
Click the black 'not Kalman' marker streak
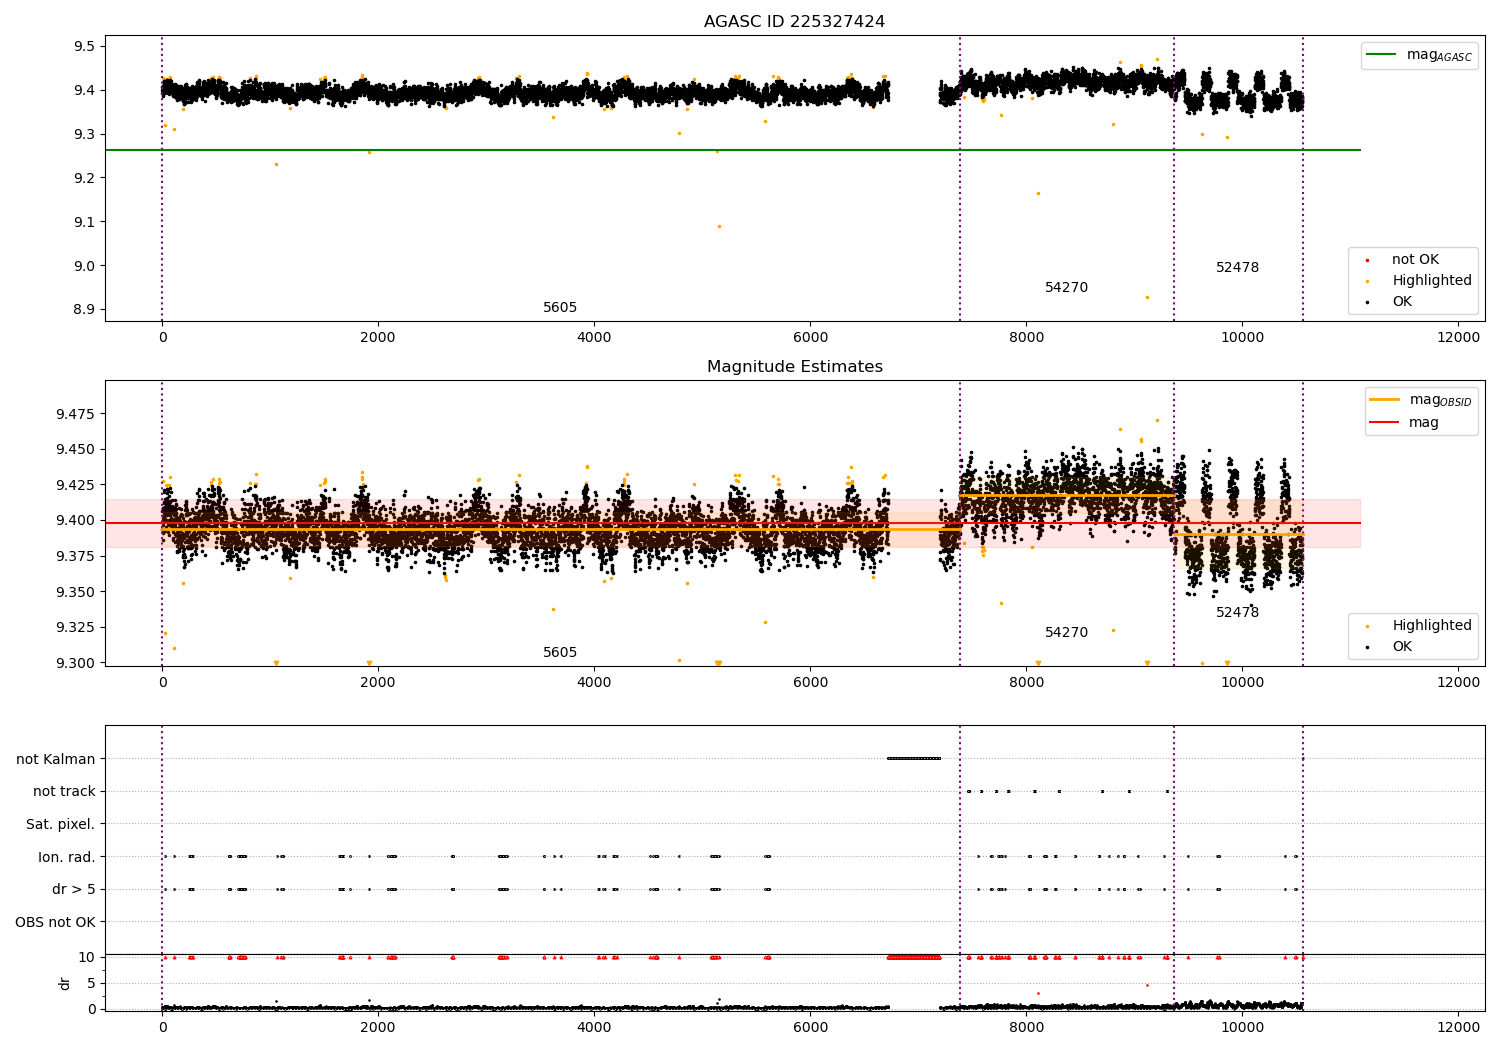point(914,758)
